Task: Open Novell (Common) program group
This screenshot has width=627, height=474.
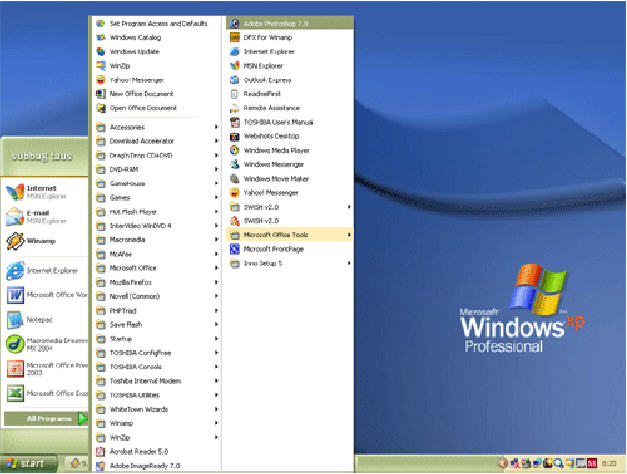Action: coord(156,296)
